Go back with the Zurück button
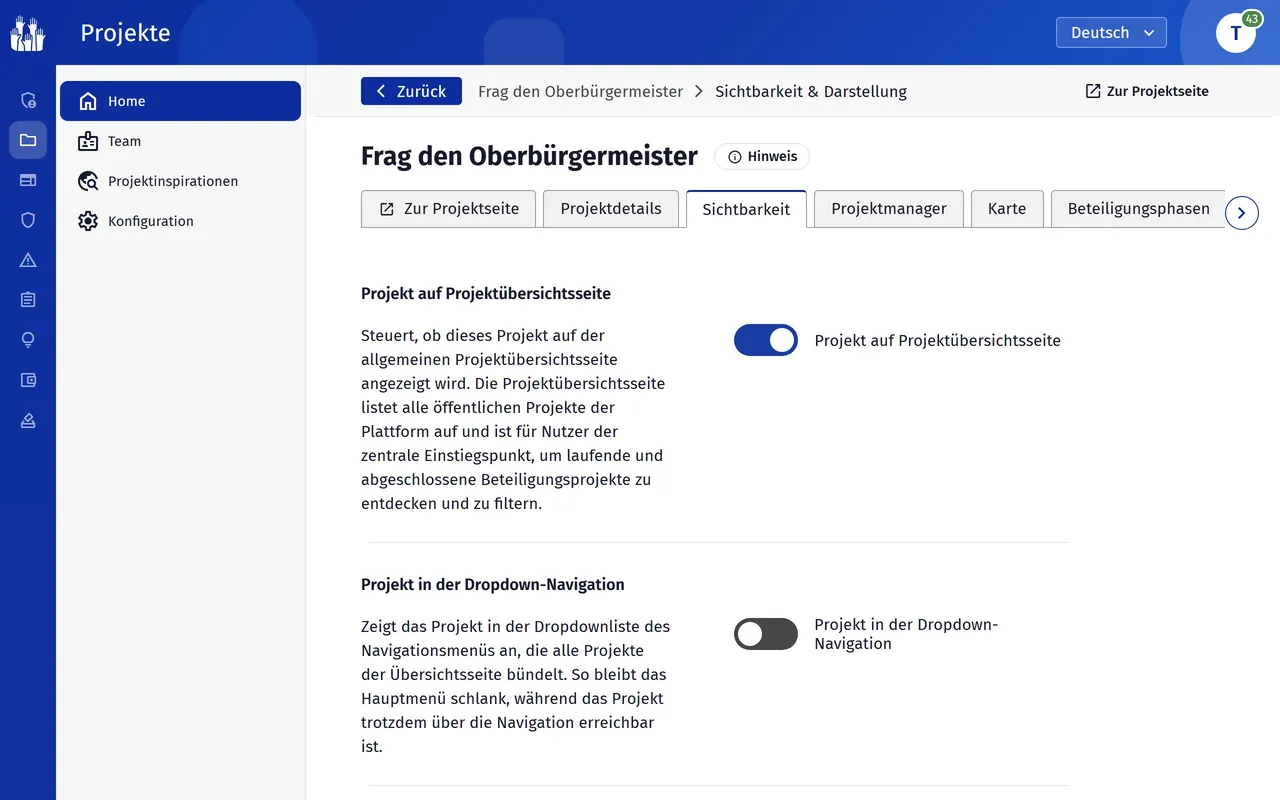The height and width of the screenshot is (800, 1280). click(x=411, y=91)
